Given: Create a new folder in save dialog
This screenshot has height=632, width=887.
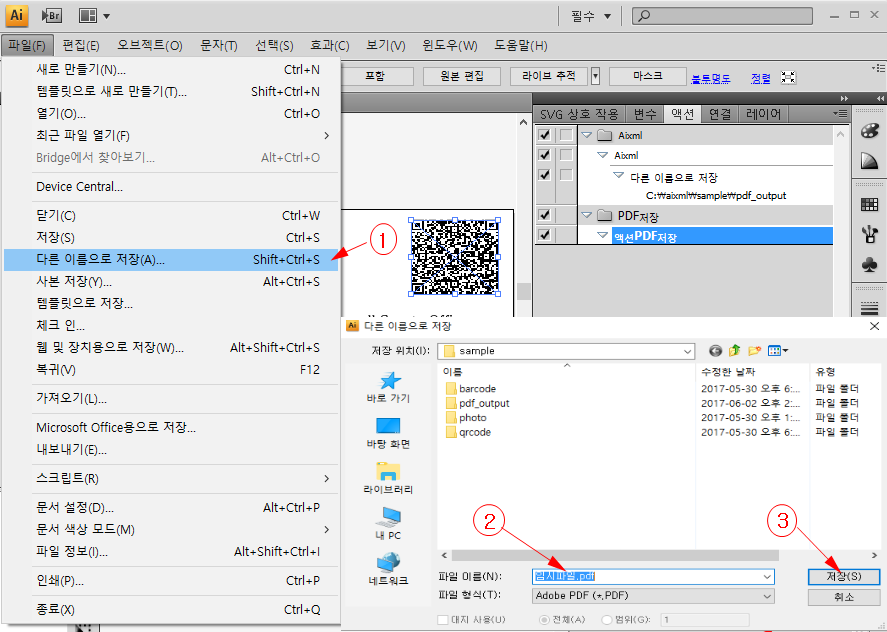Looking at the screenshot, I should (x=756, y=351).
